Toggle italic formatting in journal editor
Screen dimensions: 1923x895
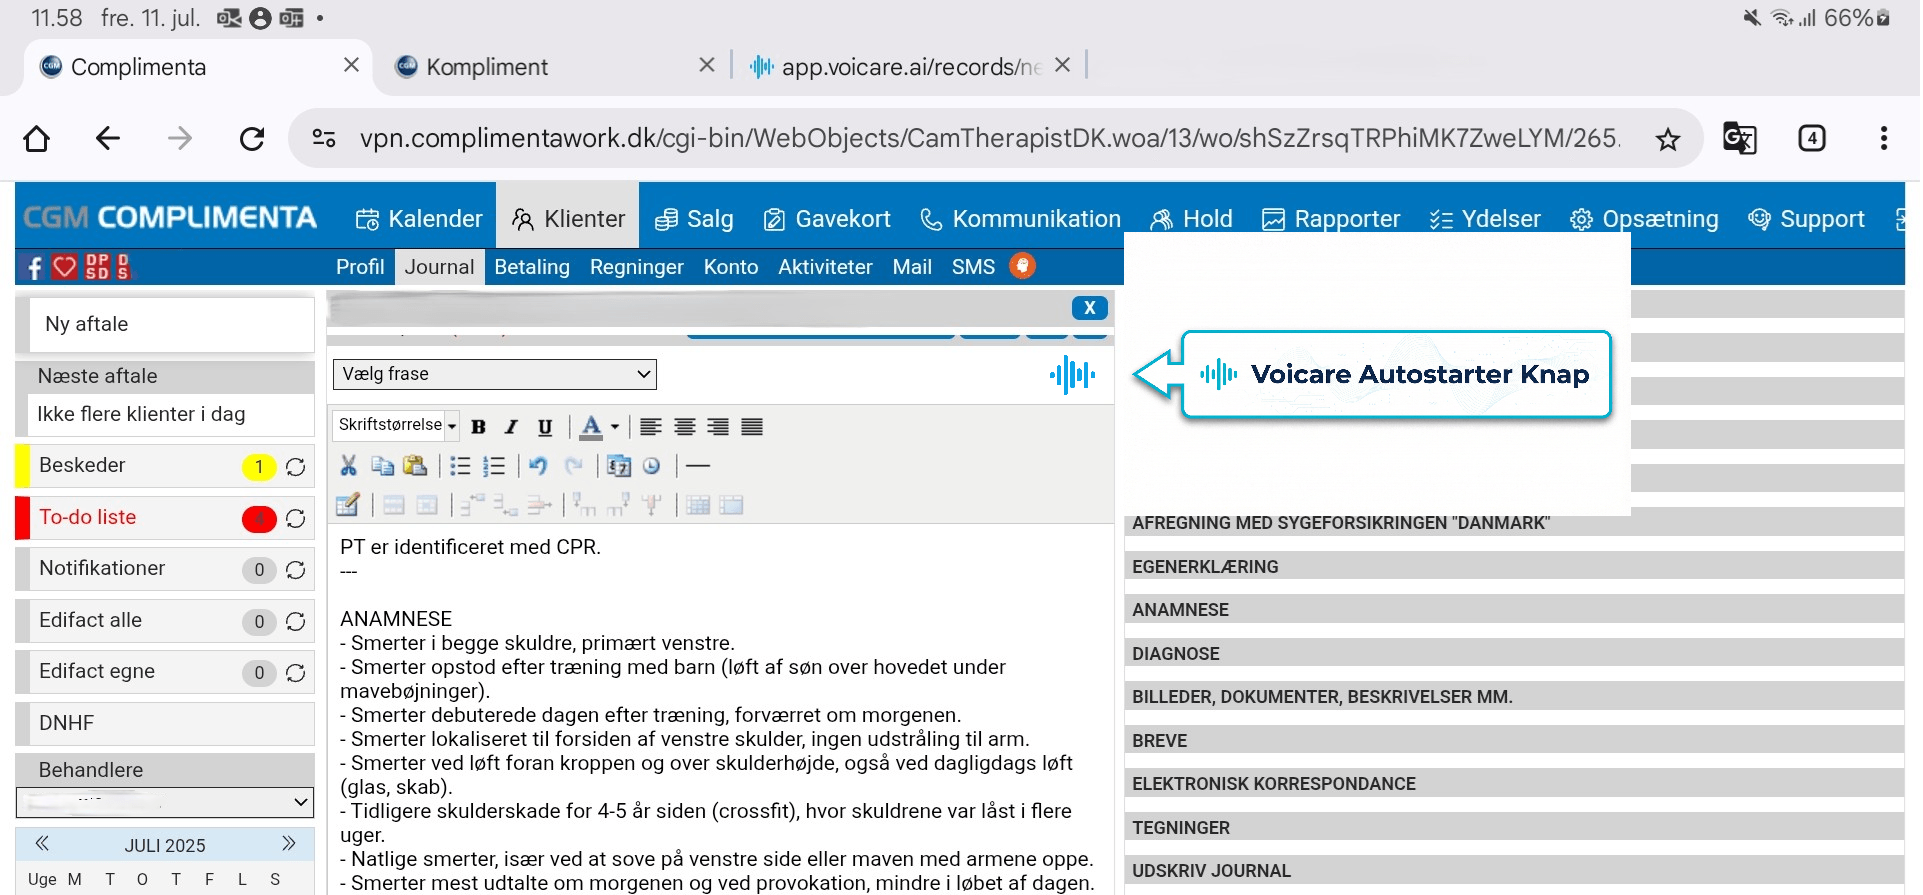click(511, 427)
